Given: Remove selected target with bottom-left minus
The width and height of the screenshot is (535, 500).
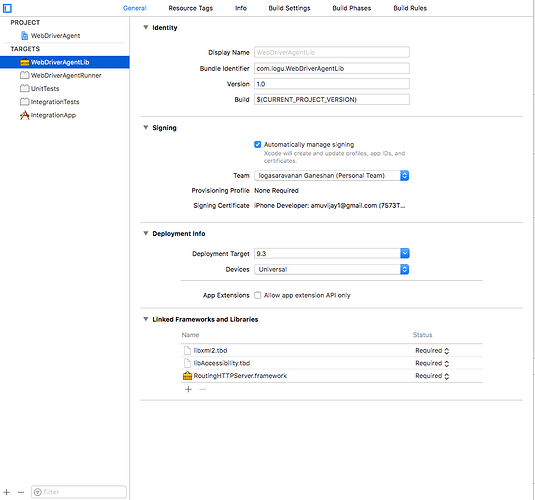Looking at the screenshot, I should tap(21, 492).
